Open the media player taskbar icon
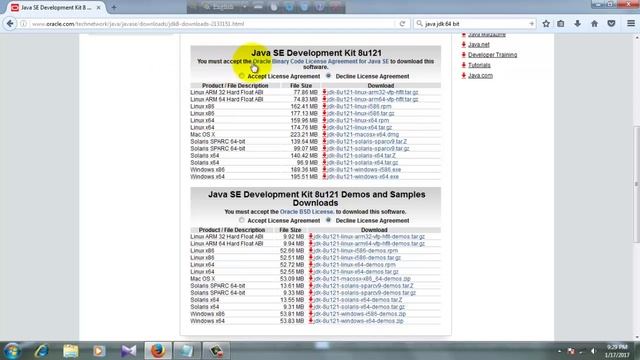The height and width of the screenshot is (360, 640). coord(99,351)
